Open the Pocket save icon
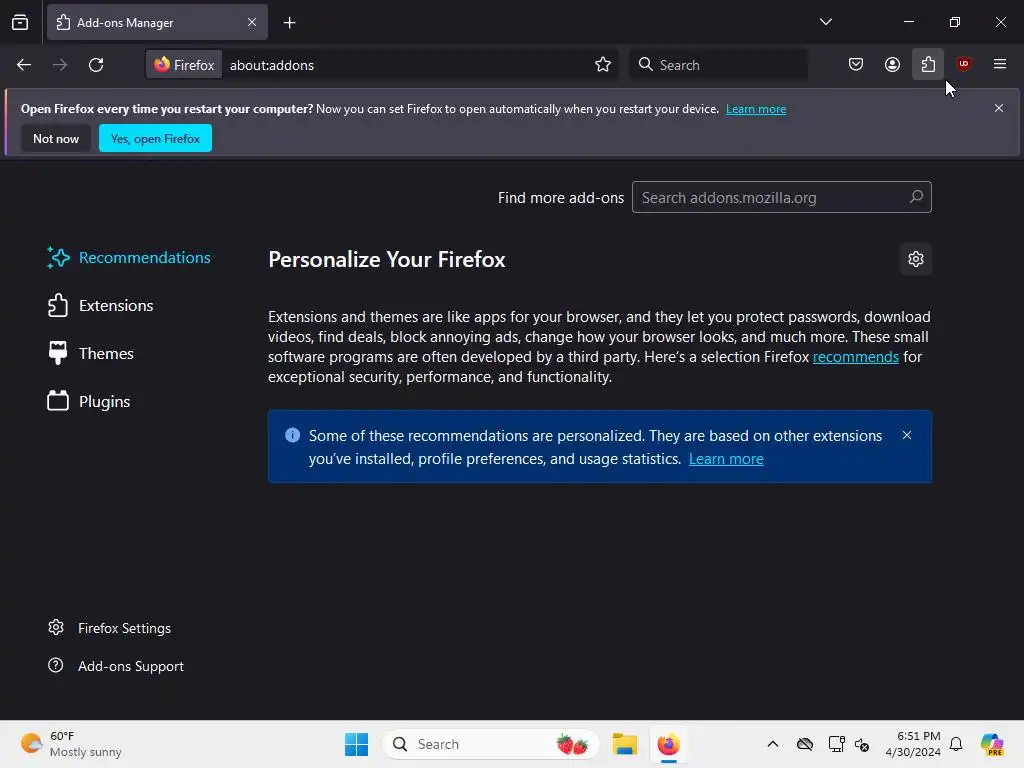The image size is (1024, 768). [x=856, y=65]
